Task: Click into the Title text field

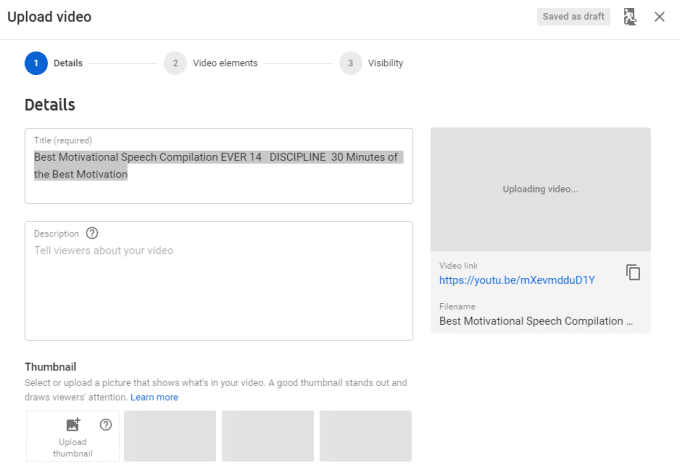Action: pos(218,166)
